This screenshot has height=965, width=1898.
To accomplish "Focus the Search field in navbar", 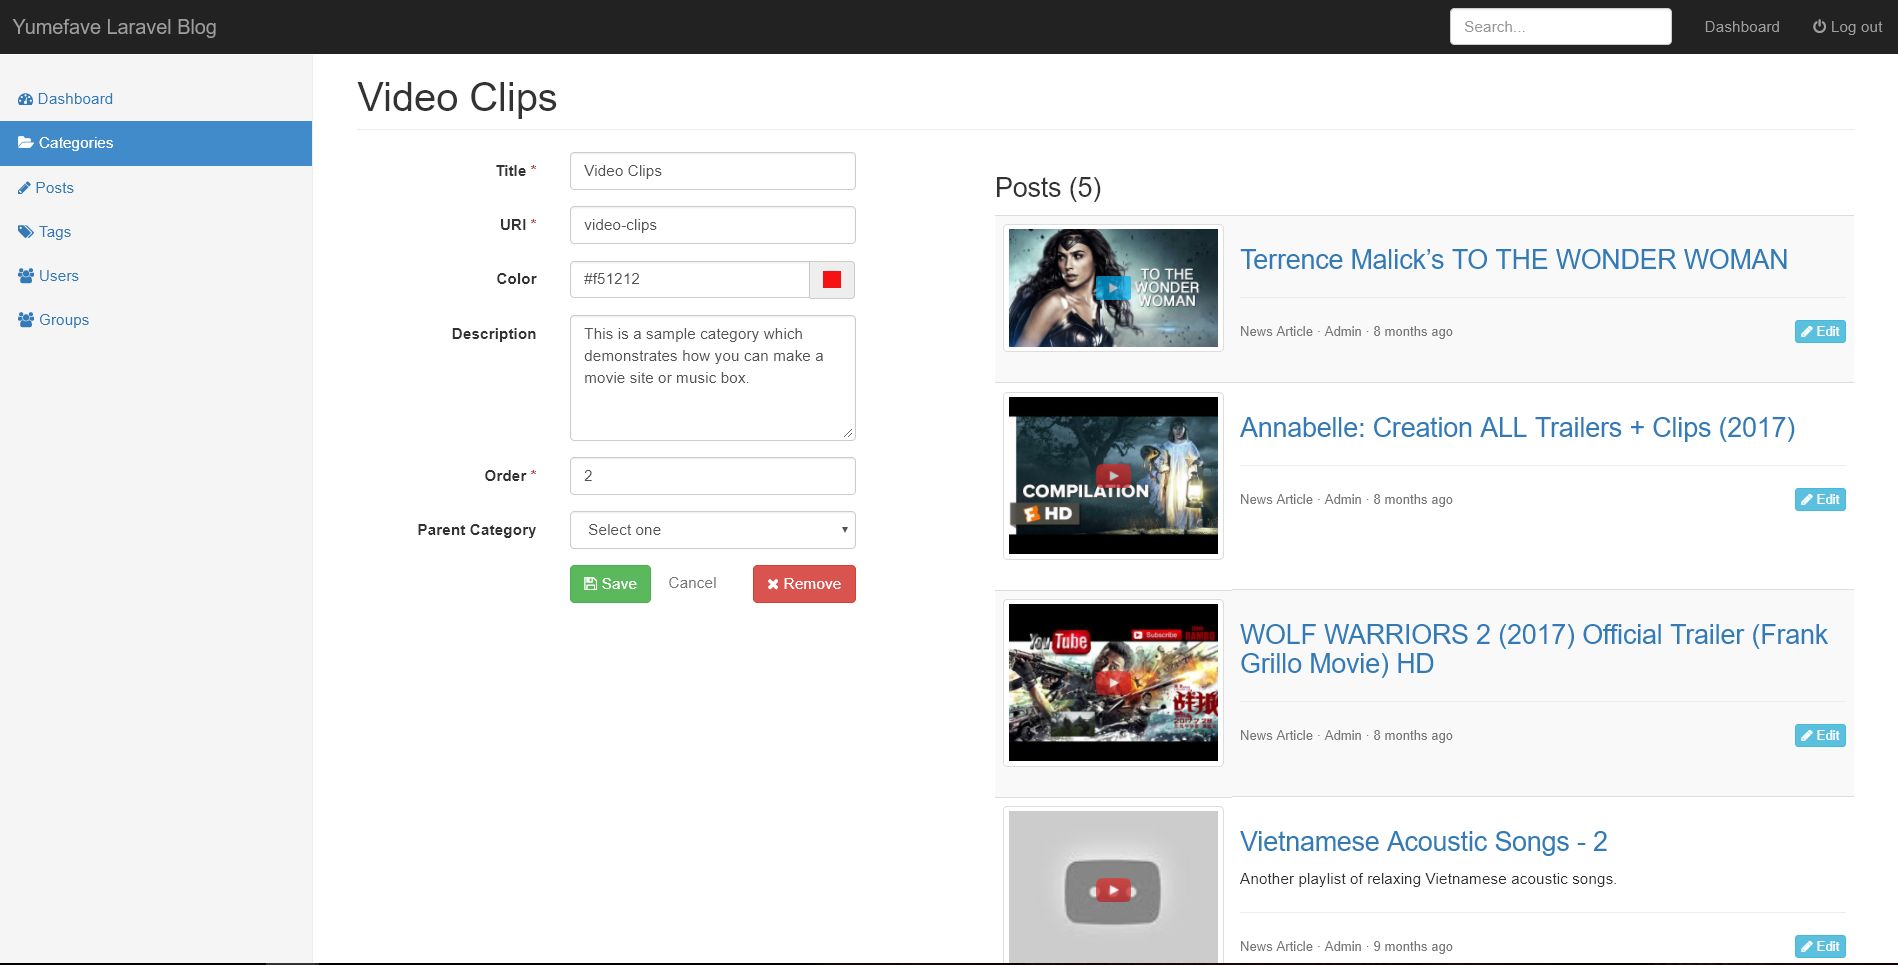I will tap(1560, 27).
